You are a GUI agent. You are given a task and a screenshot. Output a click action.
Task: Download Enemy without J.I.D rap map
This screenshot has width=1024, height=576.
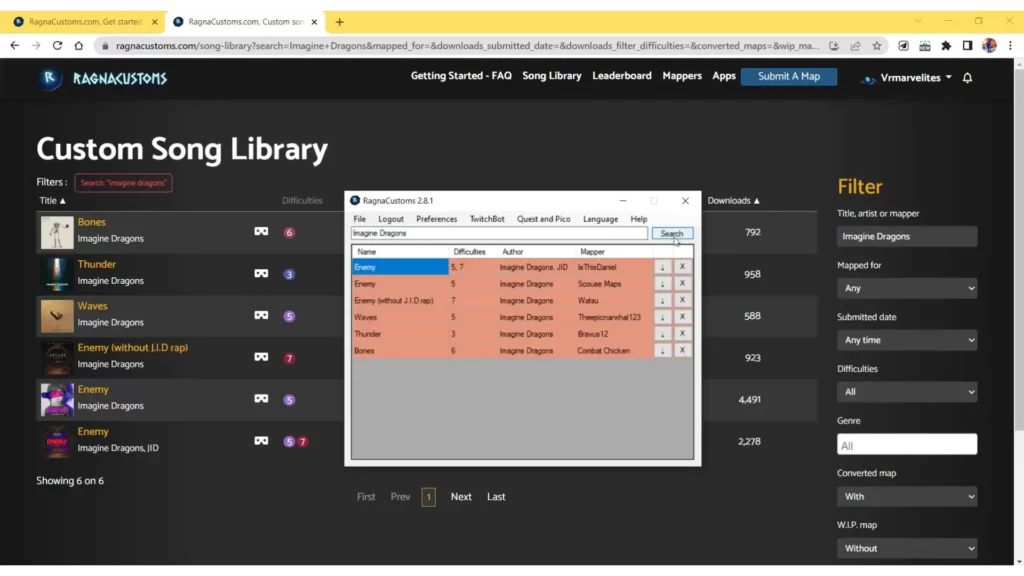662,300
